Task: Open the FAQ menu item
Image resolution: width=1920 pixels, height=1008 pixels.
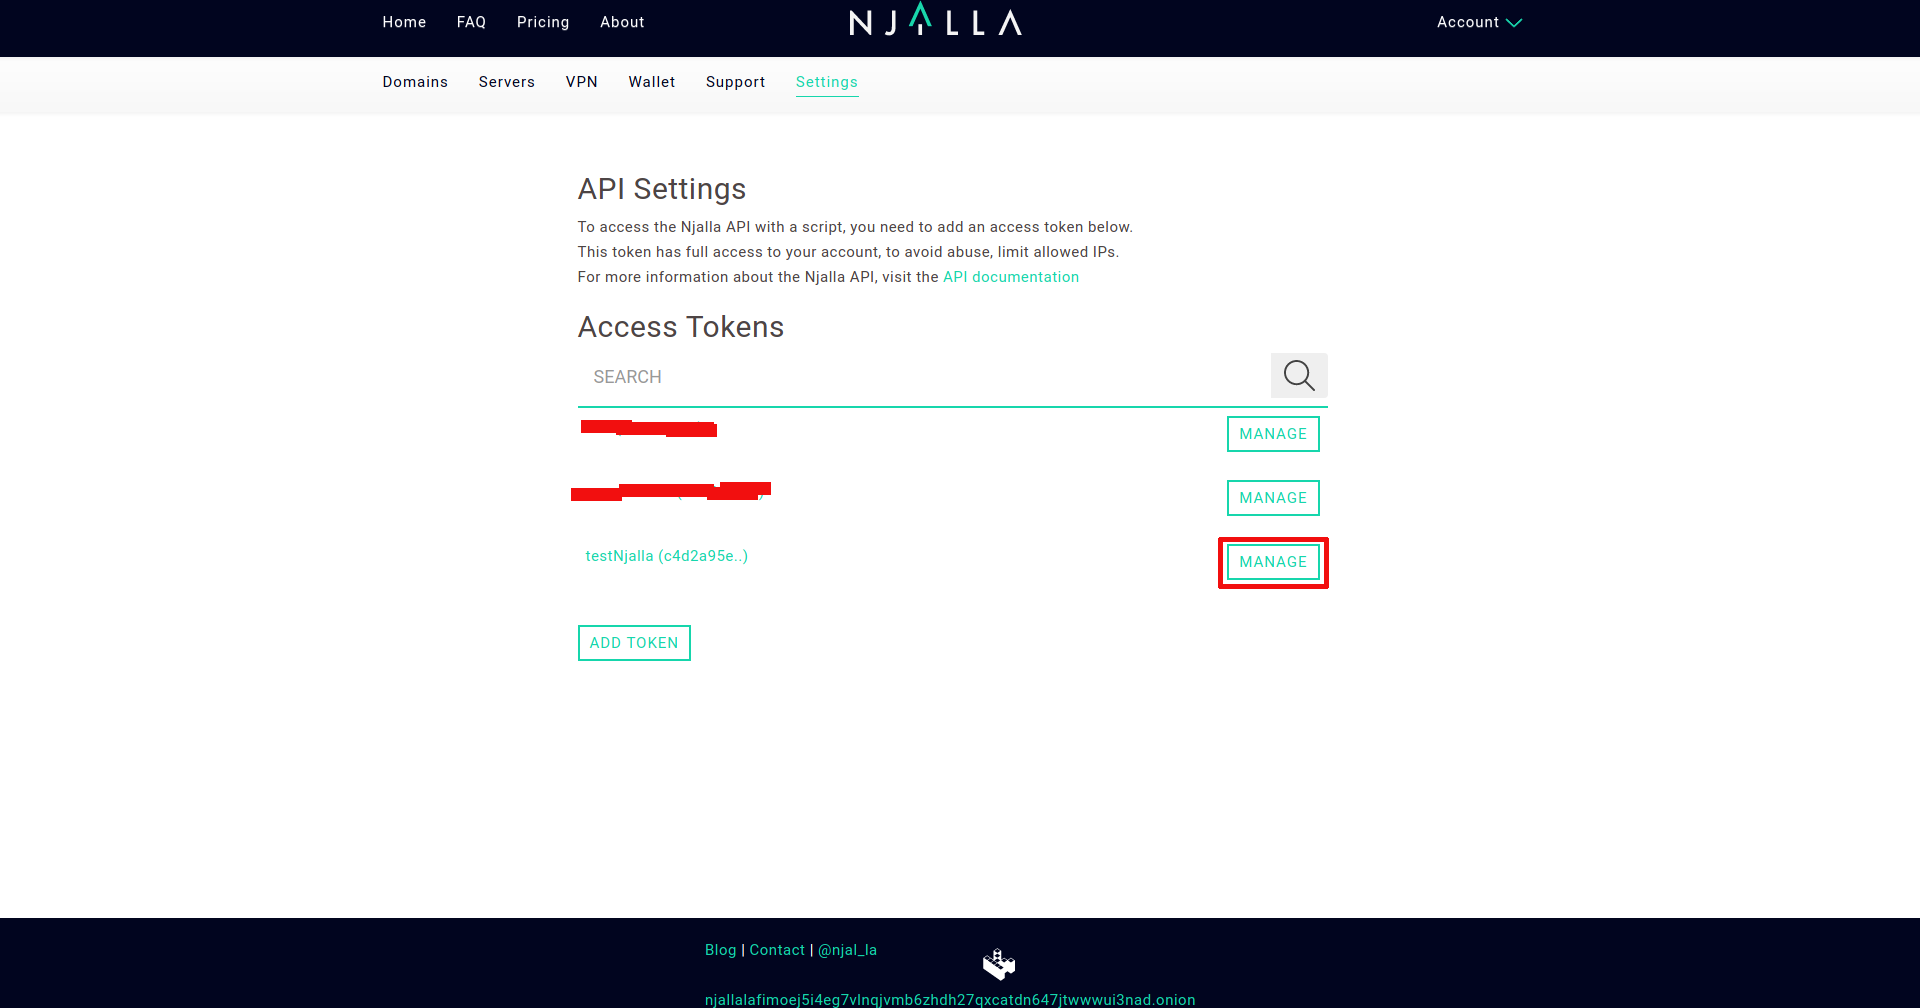Action: coord(471,22)
